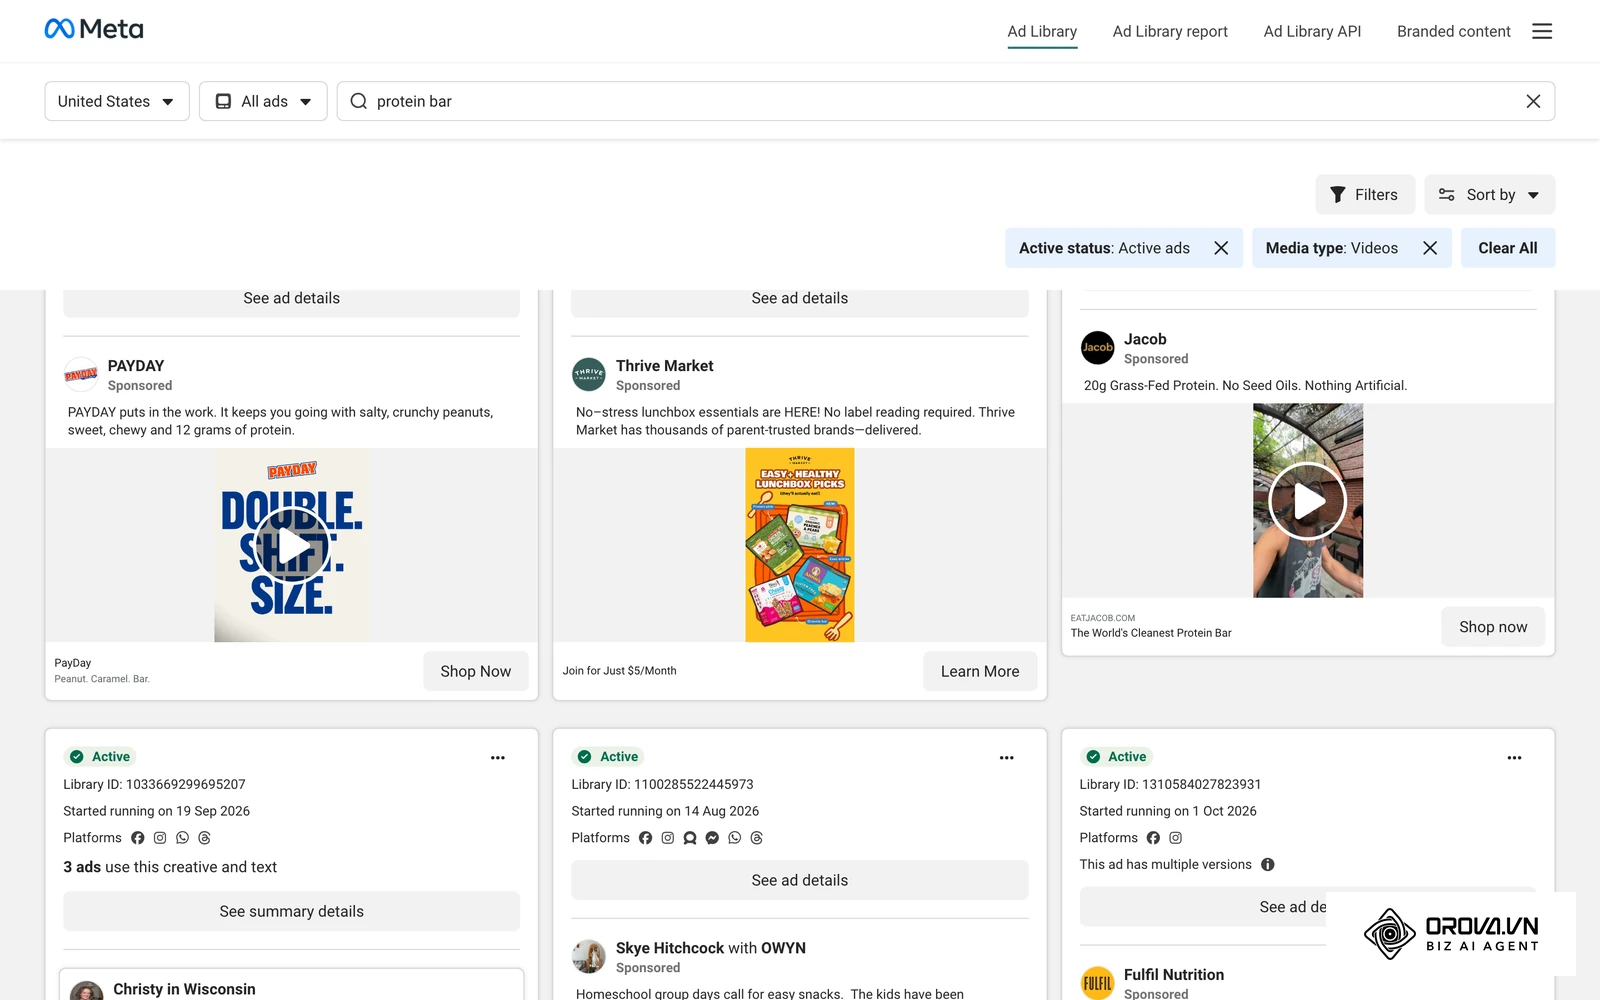Image resolution: width=1600 pixels, height=1000 pixels.
Task: Open the All ads category dropdown
Action: tap(263, 101)
